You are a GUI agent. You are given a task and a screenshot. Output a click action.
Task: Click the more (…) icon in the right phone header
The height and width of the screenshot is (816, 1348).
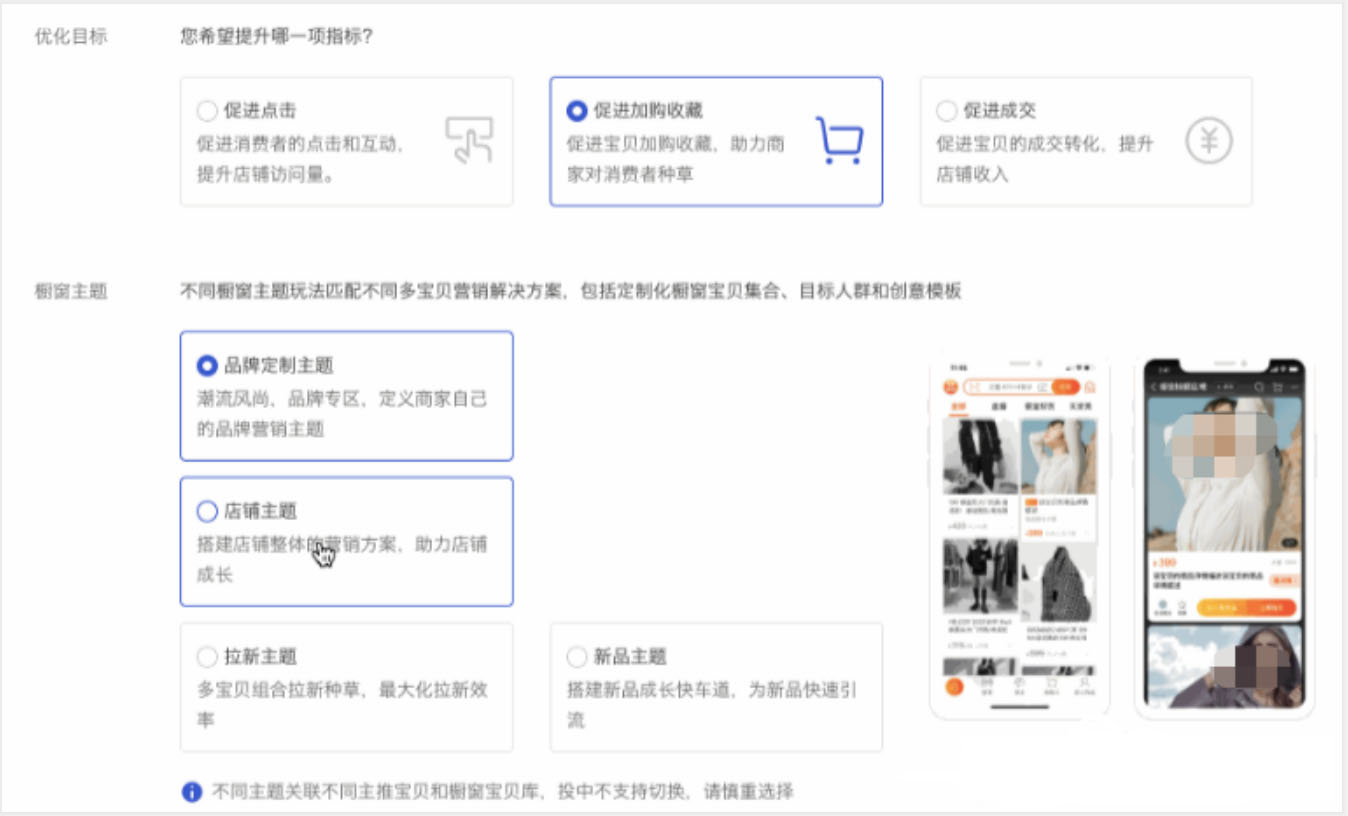coord(1295,387)
